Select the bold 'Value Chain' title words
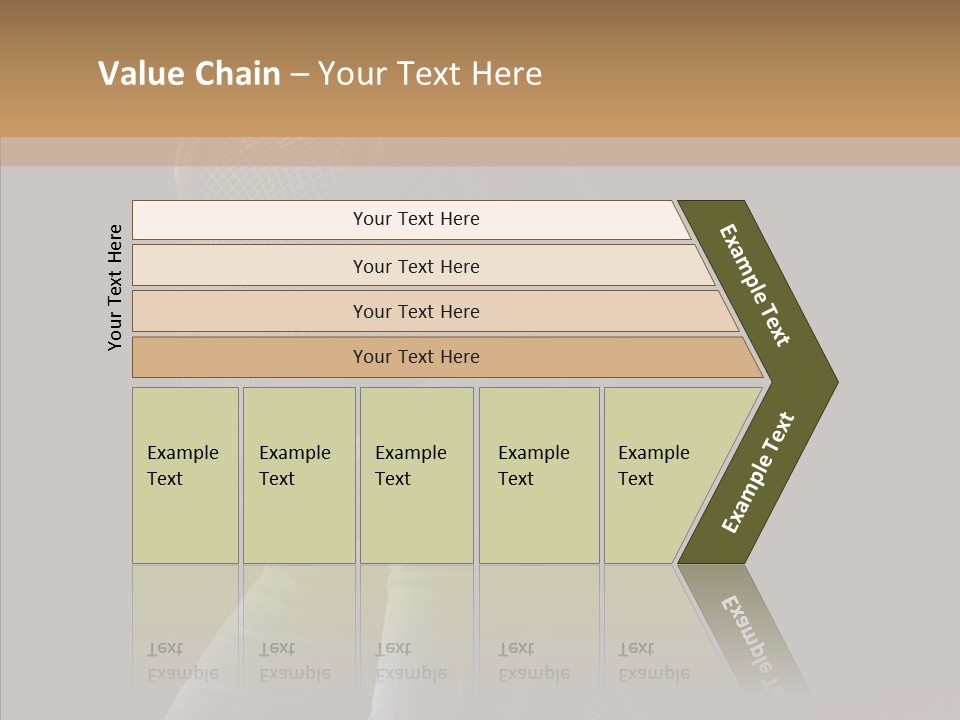960x720 pixels. [x=189, y=73]
